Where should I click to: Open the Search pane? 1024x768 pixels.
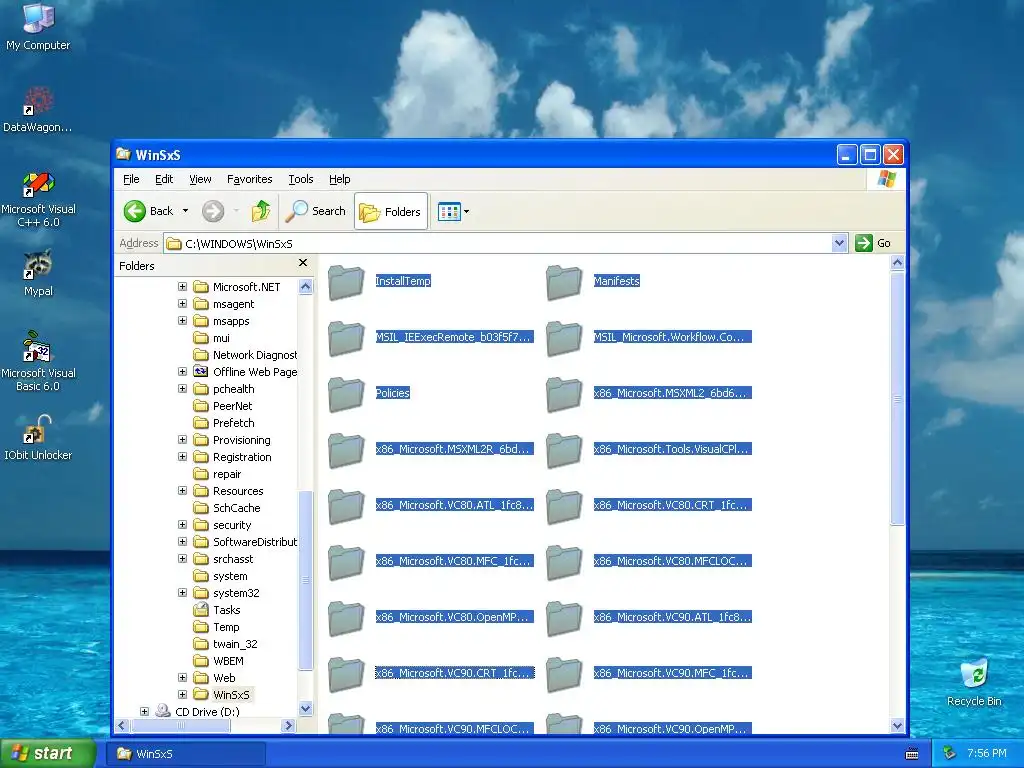click(x=316, y=211)
